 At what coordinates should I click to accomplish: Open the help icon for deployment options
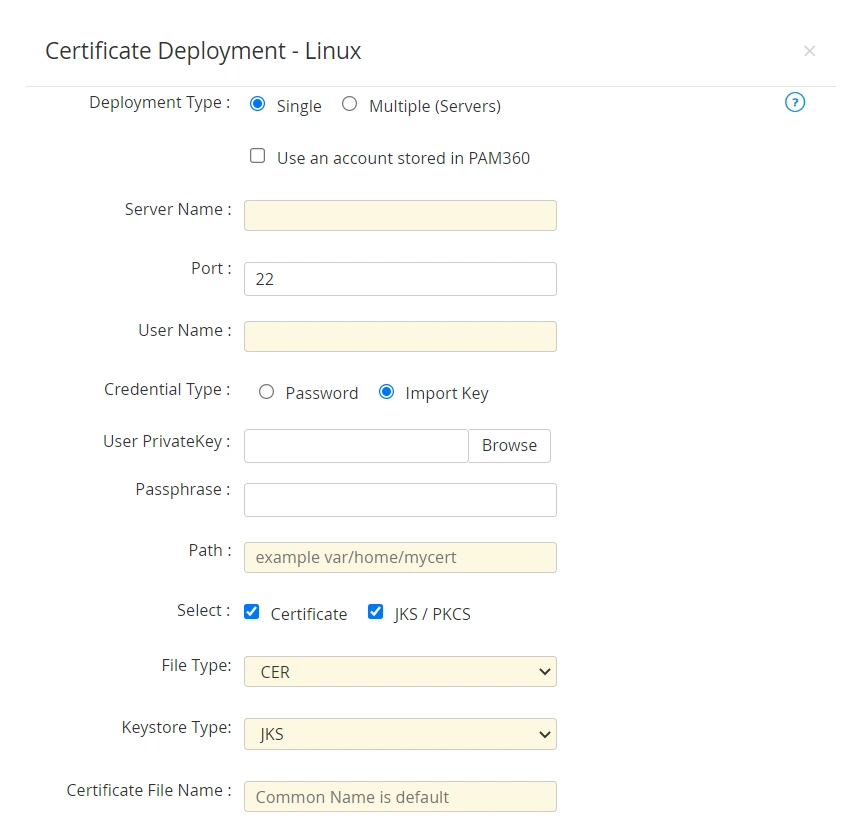point(795,102)
